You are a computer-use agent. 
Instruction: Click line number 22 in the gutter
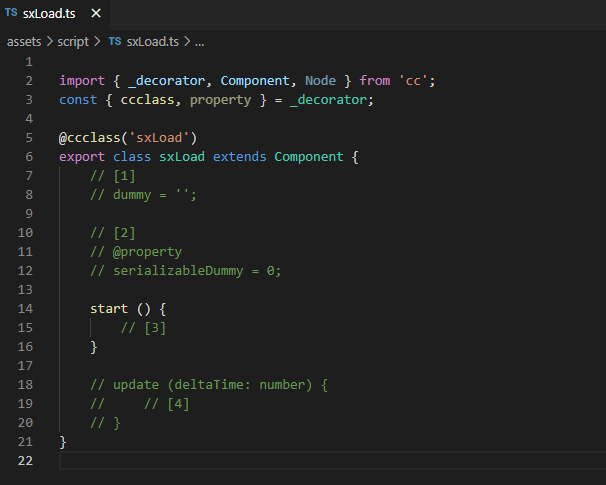click(25, 461)
